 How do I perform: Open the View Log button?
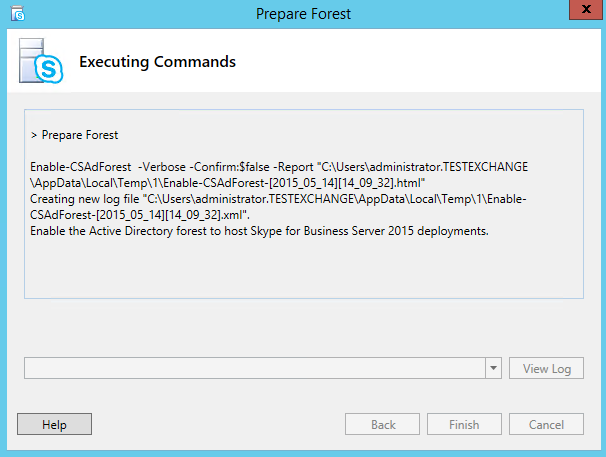(x=546, y=368)
